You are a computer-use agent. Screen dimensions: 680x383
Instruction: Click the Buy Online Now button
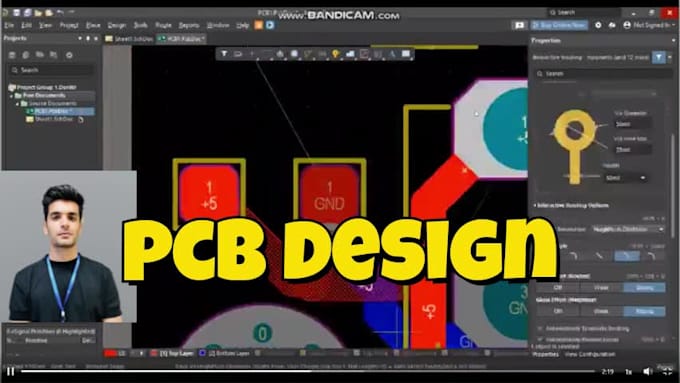[559, 25]
